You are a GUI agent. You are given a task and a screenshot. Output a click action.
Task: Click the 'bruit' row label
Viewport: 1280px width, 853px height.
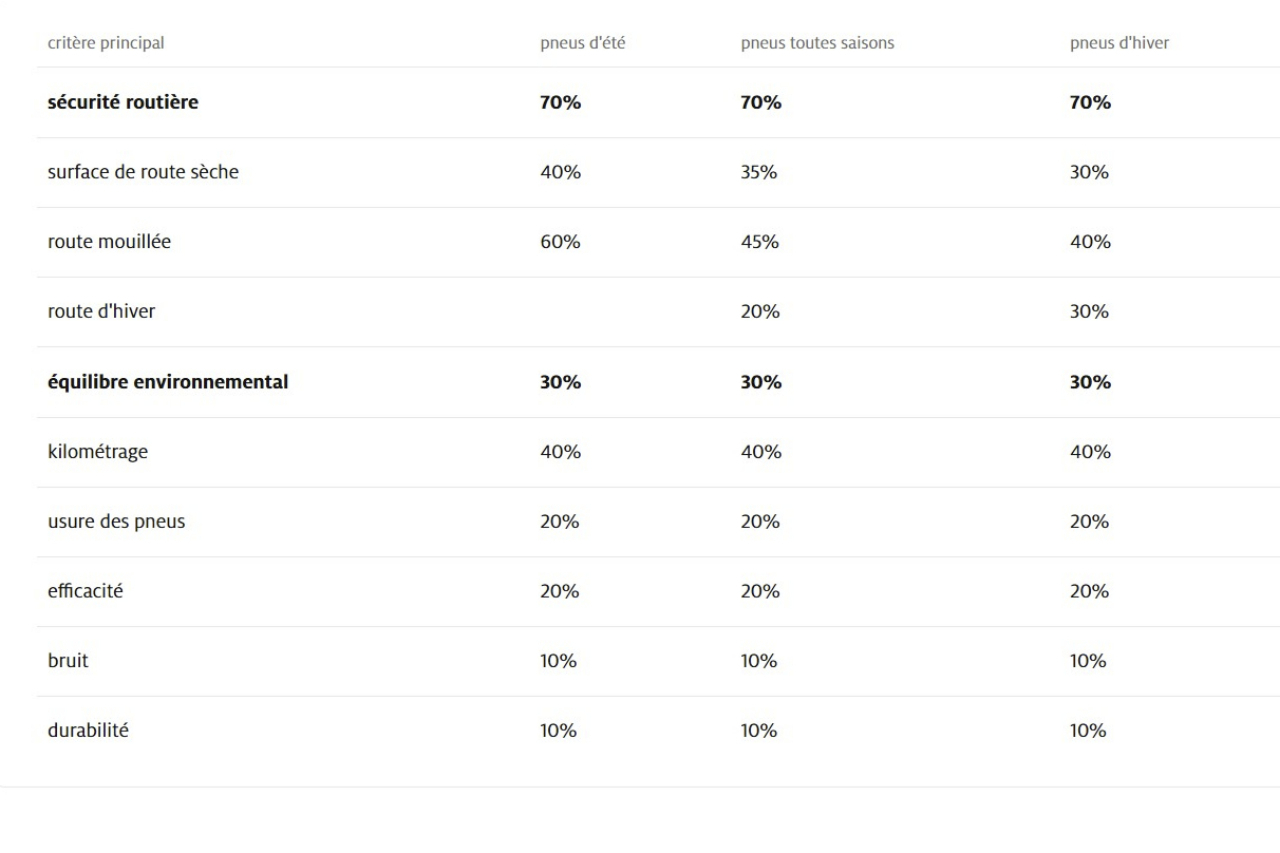coord(68,661)
